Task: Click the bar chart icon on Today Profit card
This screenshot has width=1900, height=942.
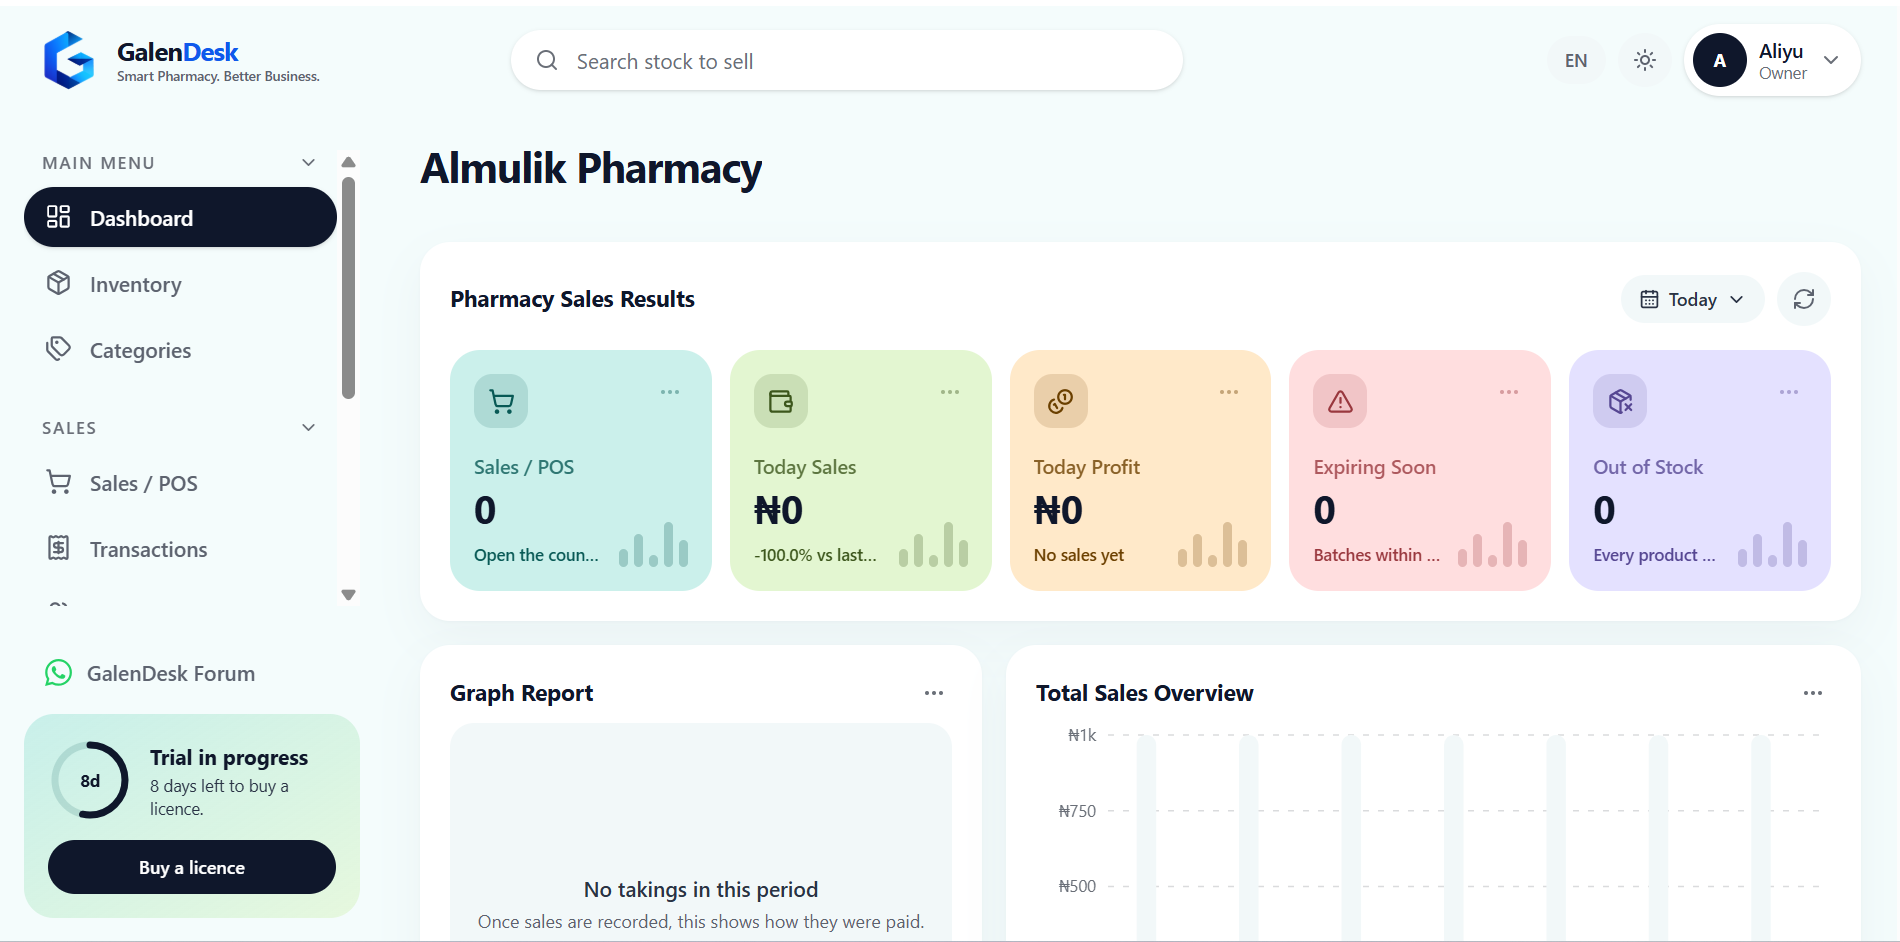Action: [1213, 545]
